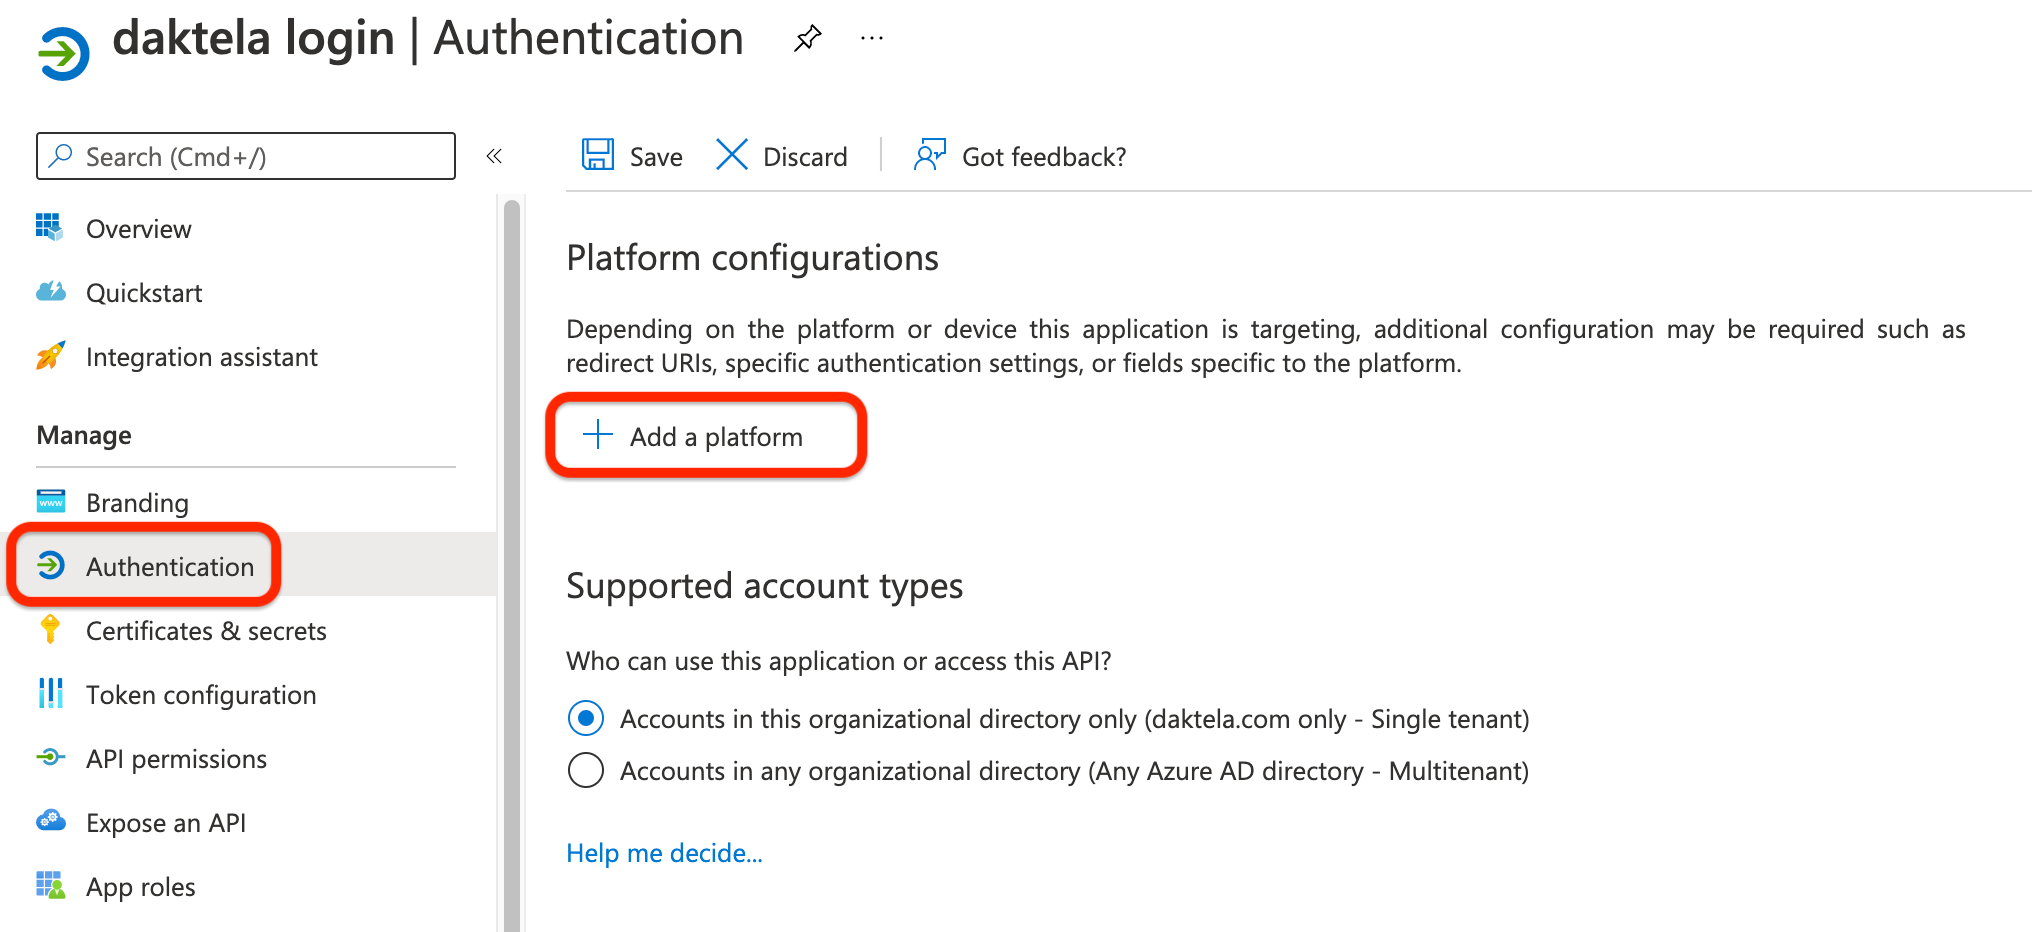Select Single tenant account type option

tap(585, 718)
